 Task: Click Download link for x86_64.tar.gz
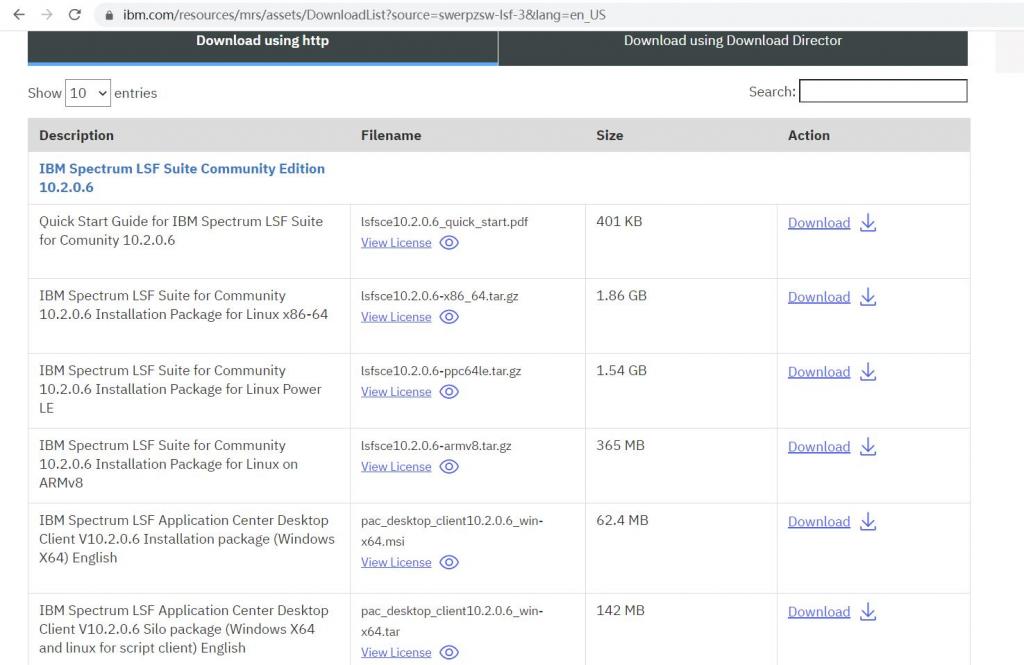[x=819, y=297]
